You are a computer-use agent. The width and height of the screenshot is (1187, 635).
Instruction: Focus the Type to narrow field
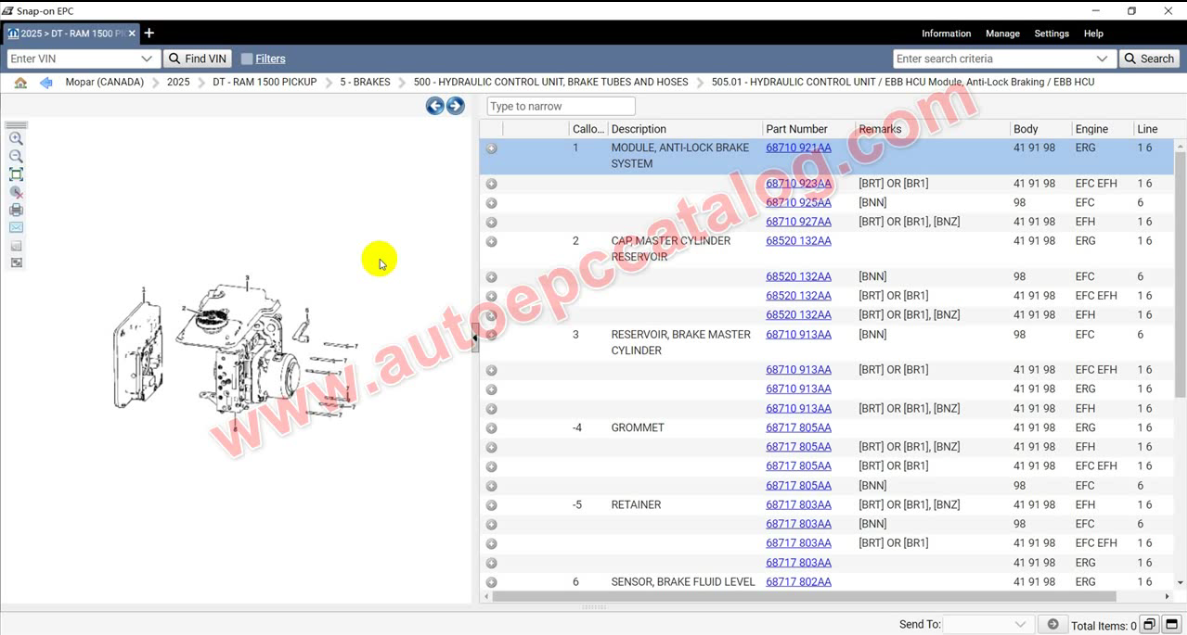pos(561,107)
